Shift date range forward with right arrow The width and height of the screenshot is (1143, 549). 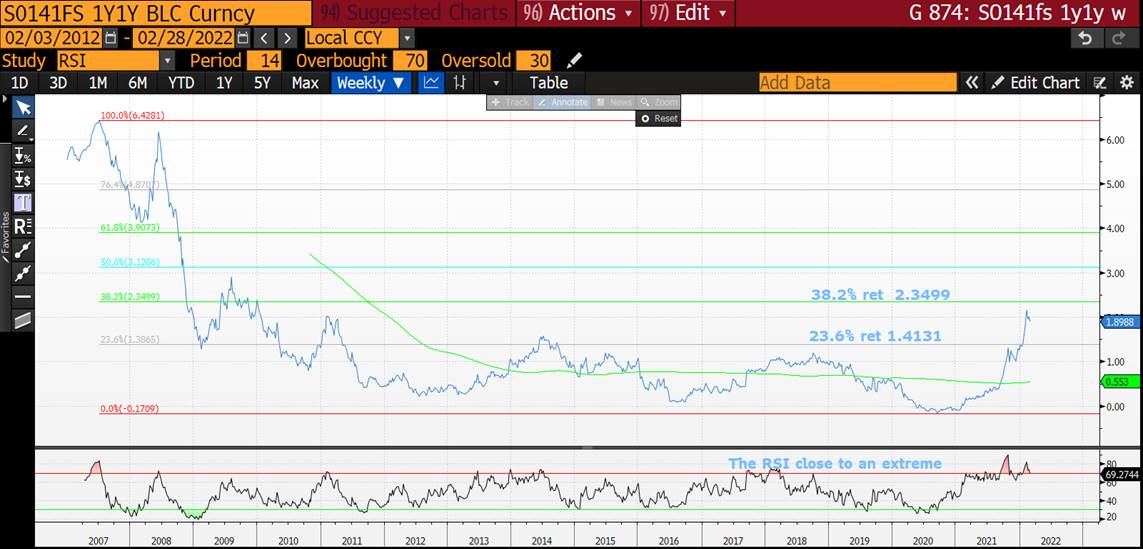pos(288,38)
